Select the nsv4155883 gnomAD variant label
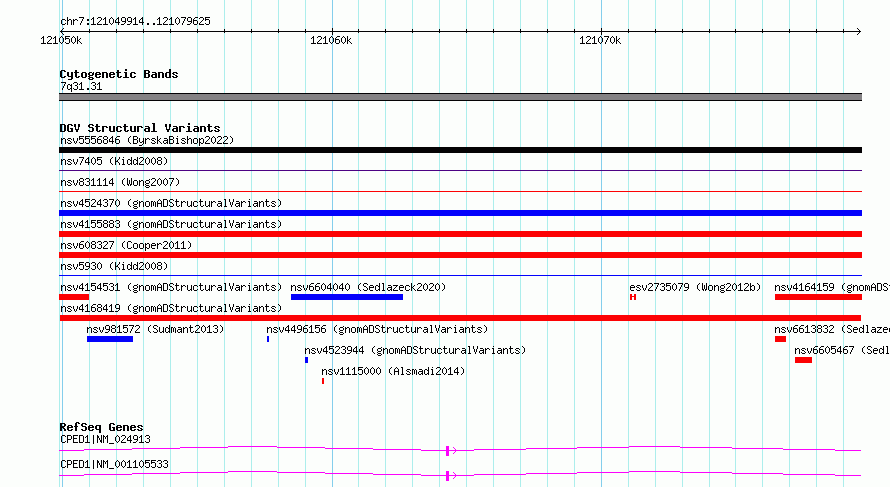890x487 pixels. pos(171,224)
